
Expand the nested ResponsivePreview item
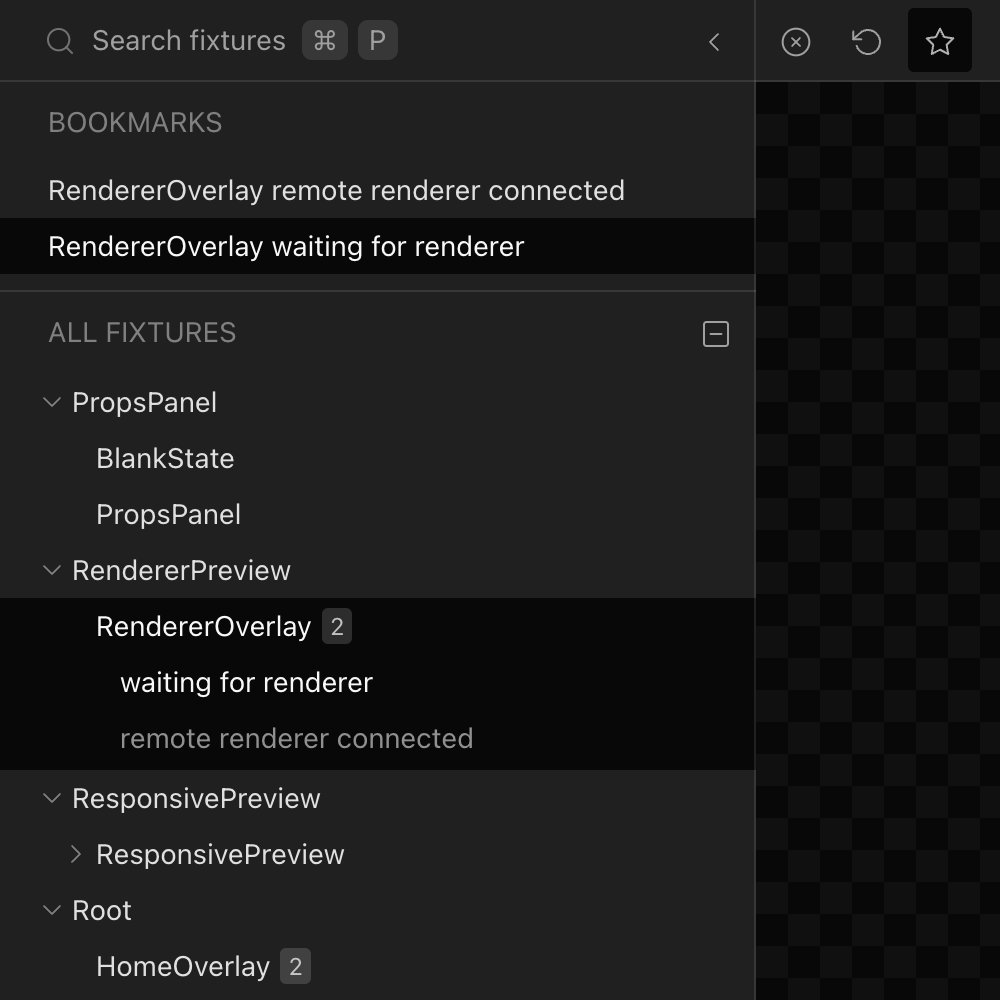point(76,855)
